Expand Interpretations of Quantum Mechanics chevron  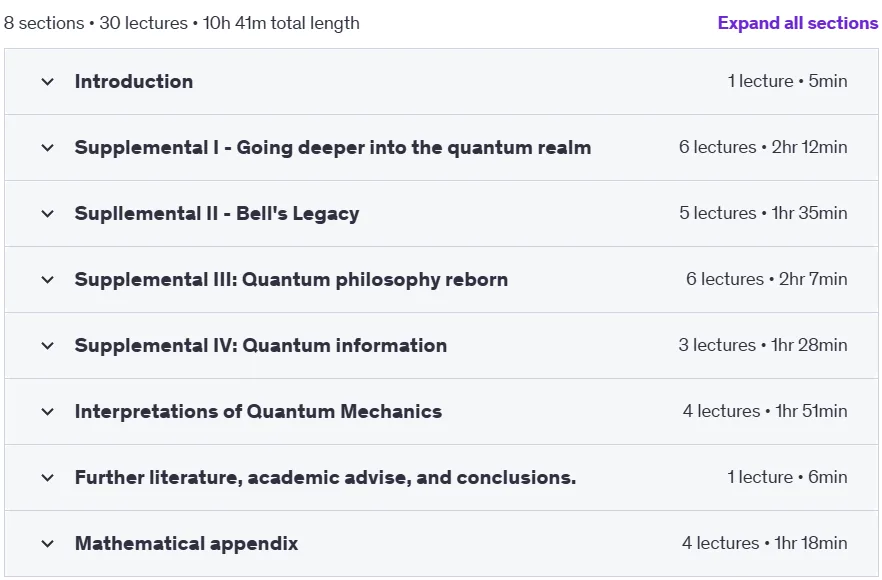coord(48,412)
